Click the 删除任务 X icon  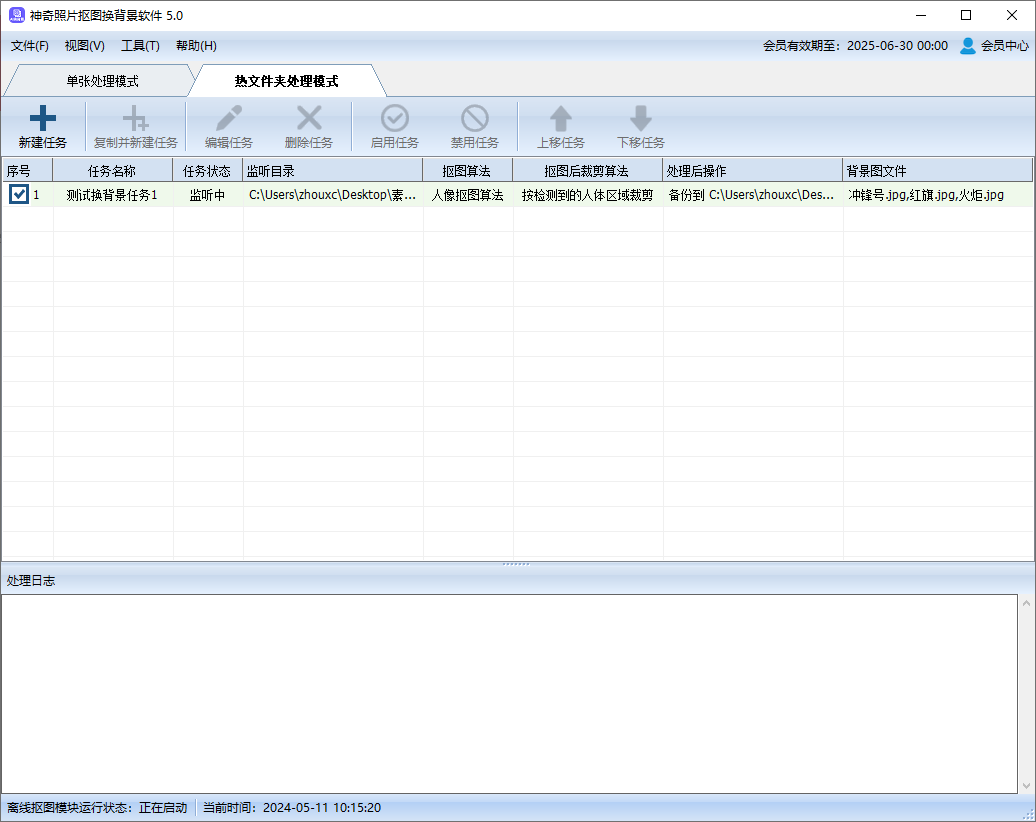pyautogui.click(x=309, y=118)
